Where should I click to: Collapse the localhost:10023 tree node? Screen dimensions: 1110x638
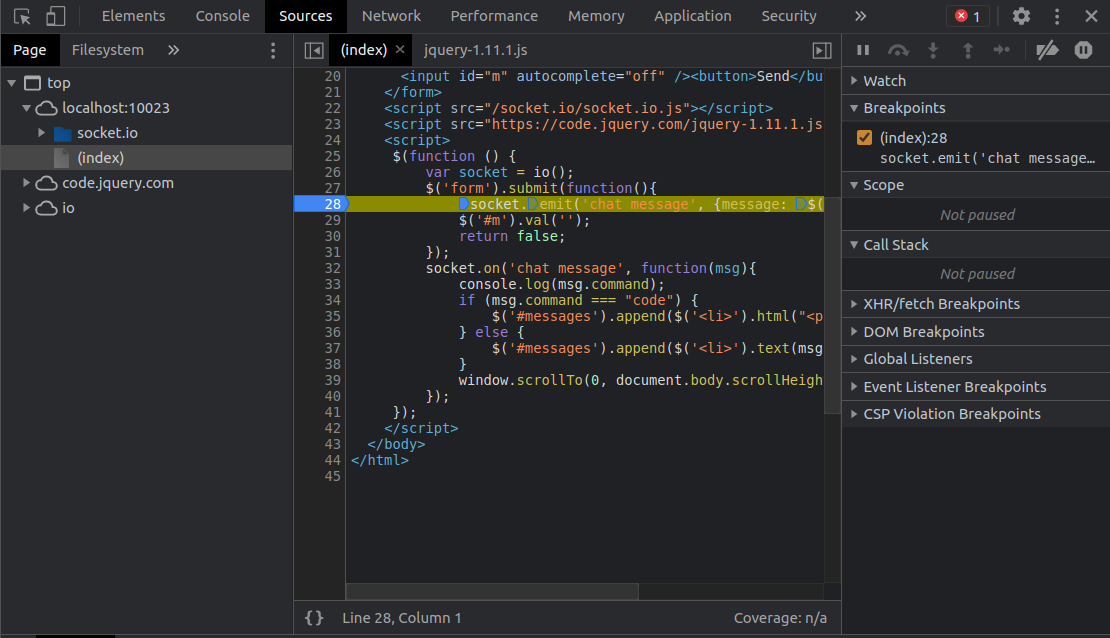coord(26,108)
